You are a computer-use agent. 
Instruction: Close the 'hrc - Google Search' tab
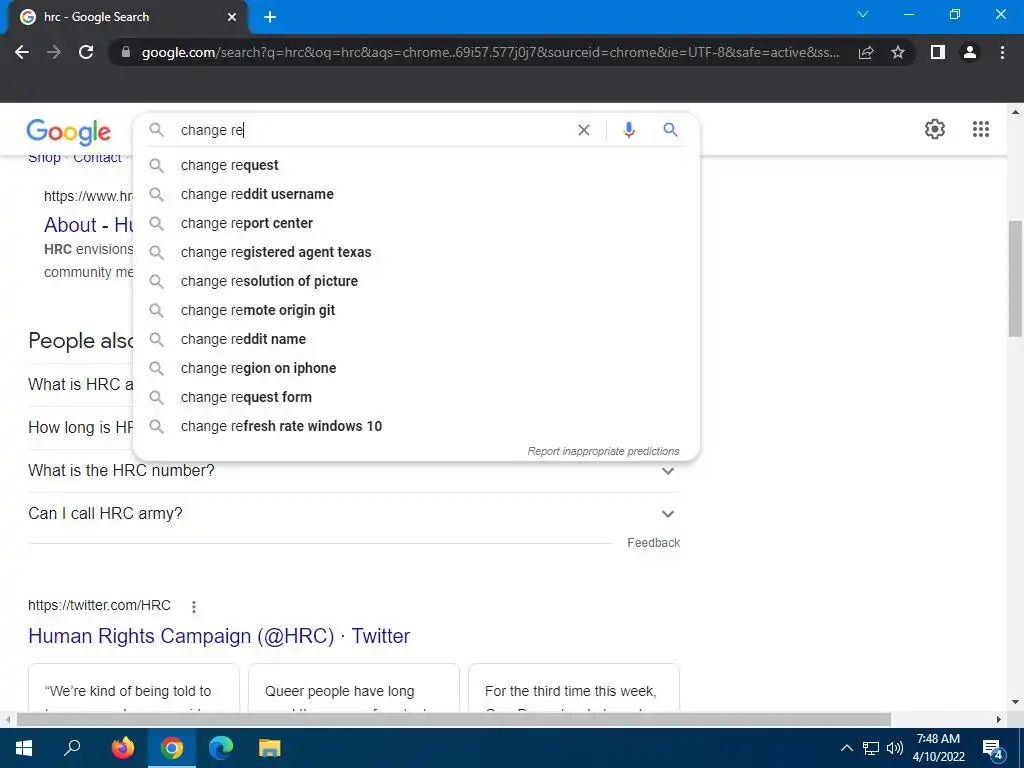pos(232,17)
